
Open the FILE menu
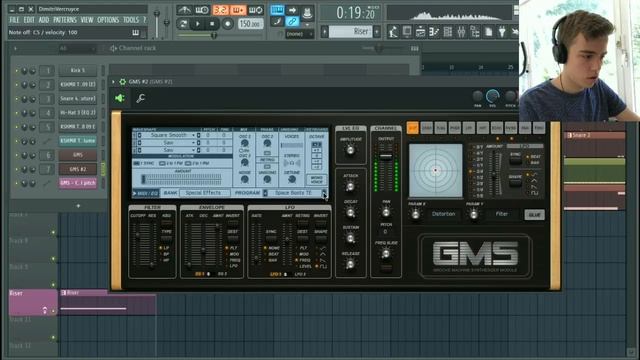pos(14,20)
